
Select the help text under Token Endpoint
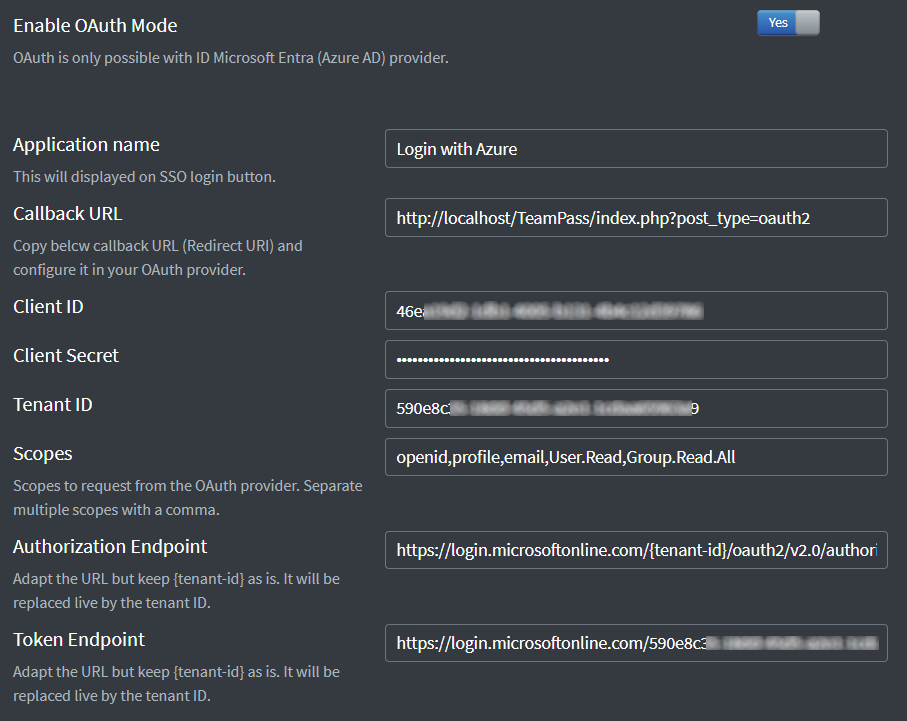coord(176,683)
